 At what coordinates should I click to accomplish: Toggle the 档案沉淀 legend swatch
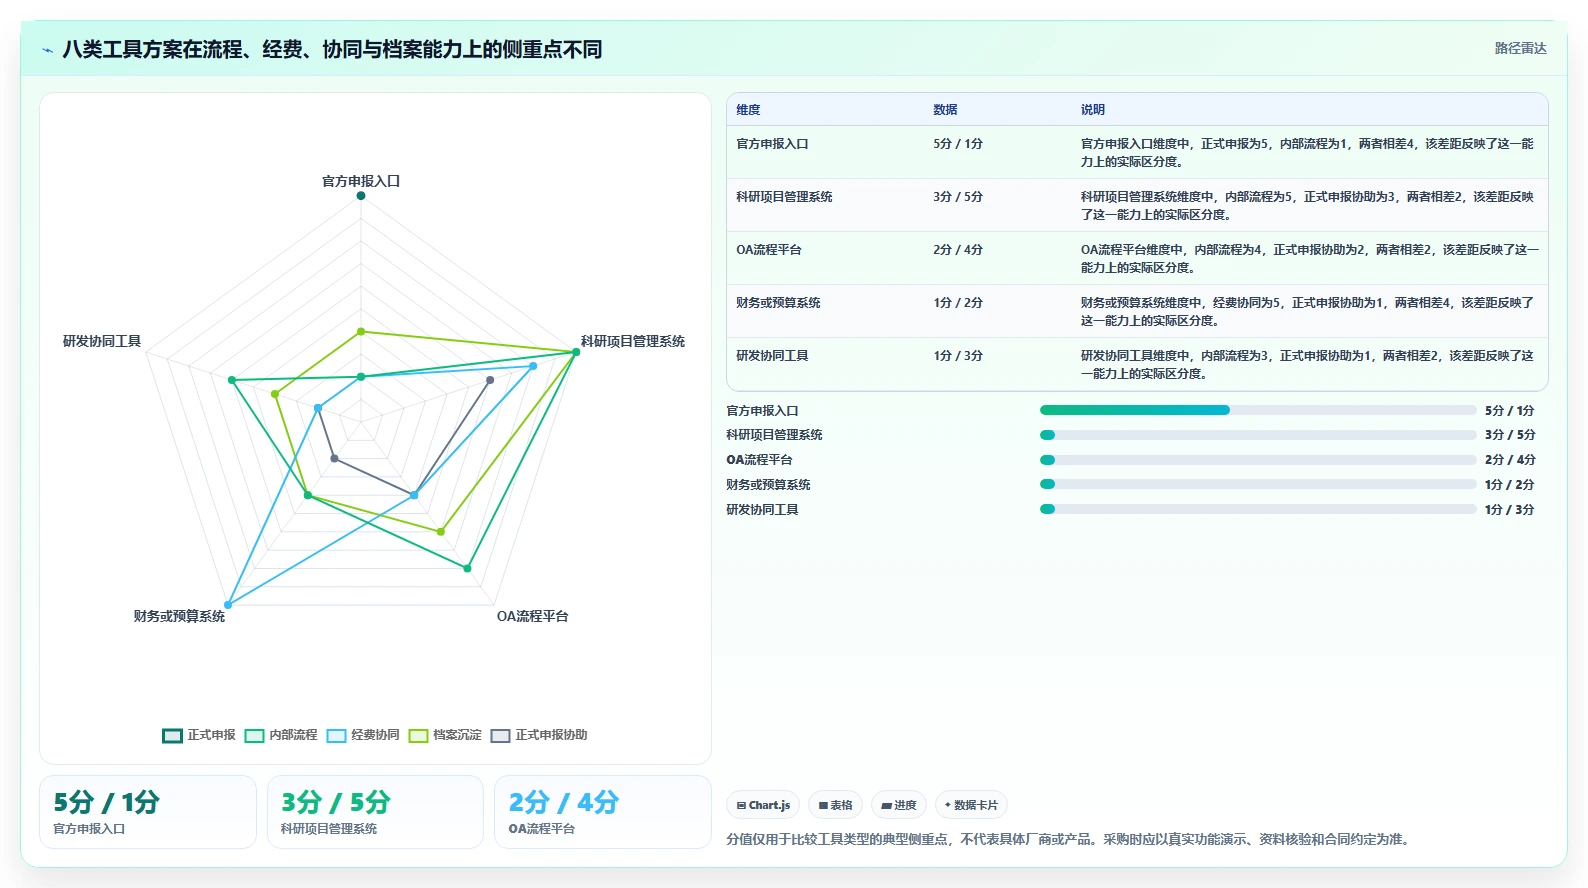pos(418,735)
